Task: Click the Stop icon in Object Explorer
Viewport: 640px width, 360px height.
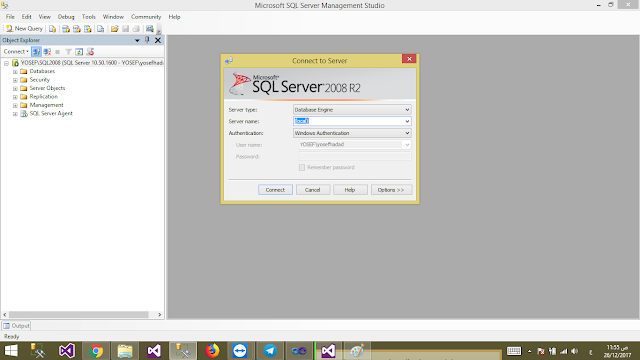Action: 58,52
